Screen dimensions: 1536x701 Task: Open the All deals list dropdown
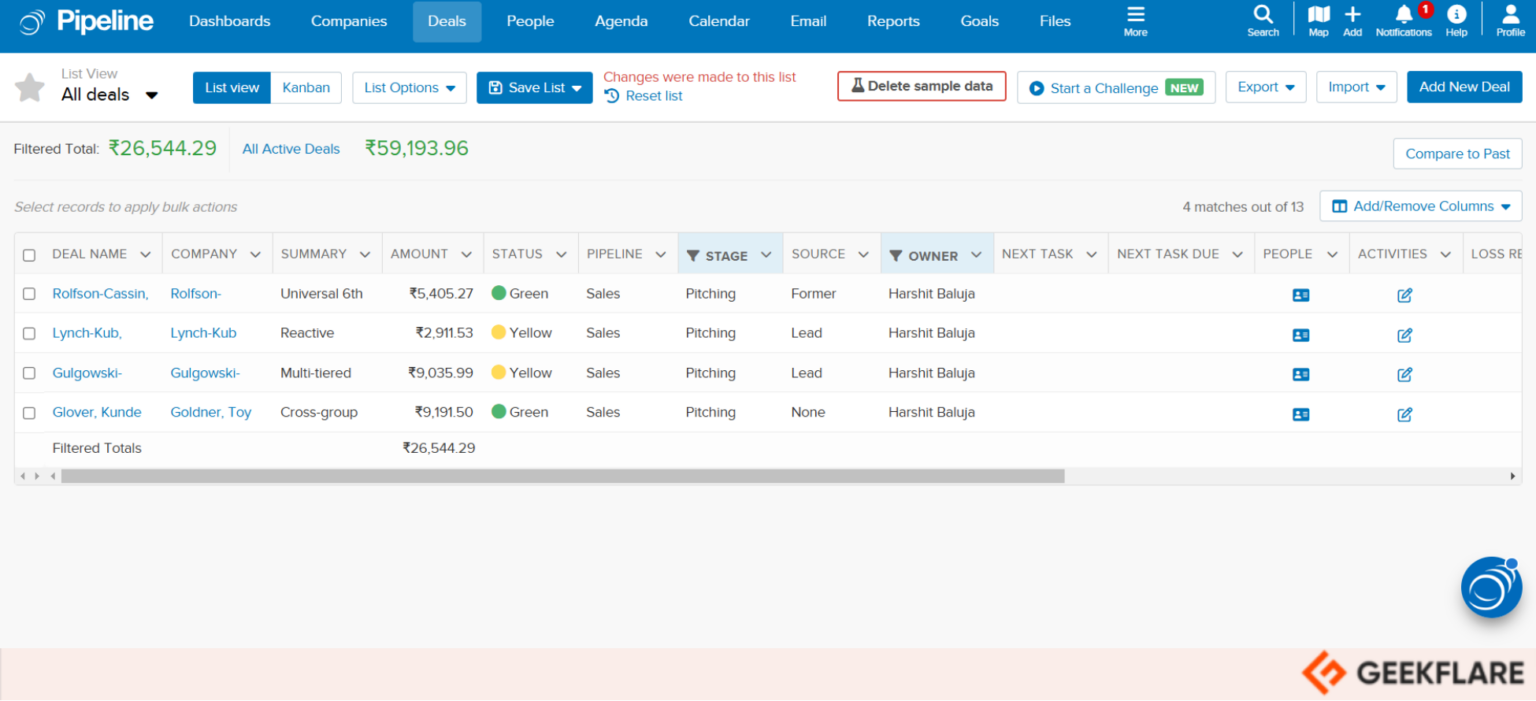(110, 95)
